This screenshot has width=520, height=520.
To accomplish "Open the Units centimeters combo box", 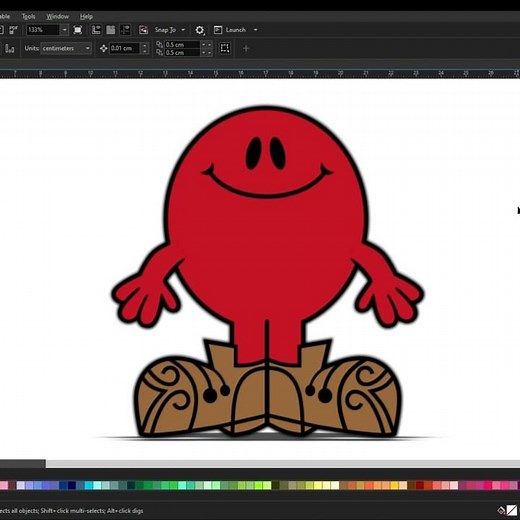I will click(66, 48).
